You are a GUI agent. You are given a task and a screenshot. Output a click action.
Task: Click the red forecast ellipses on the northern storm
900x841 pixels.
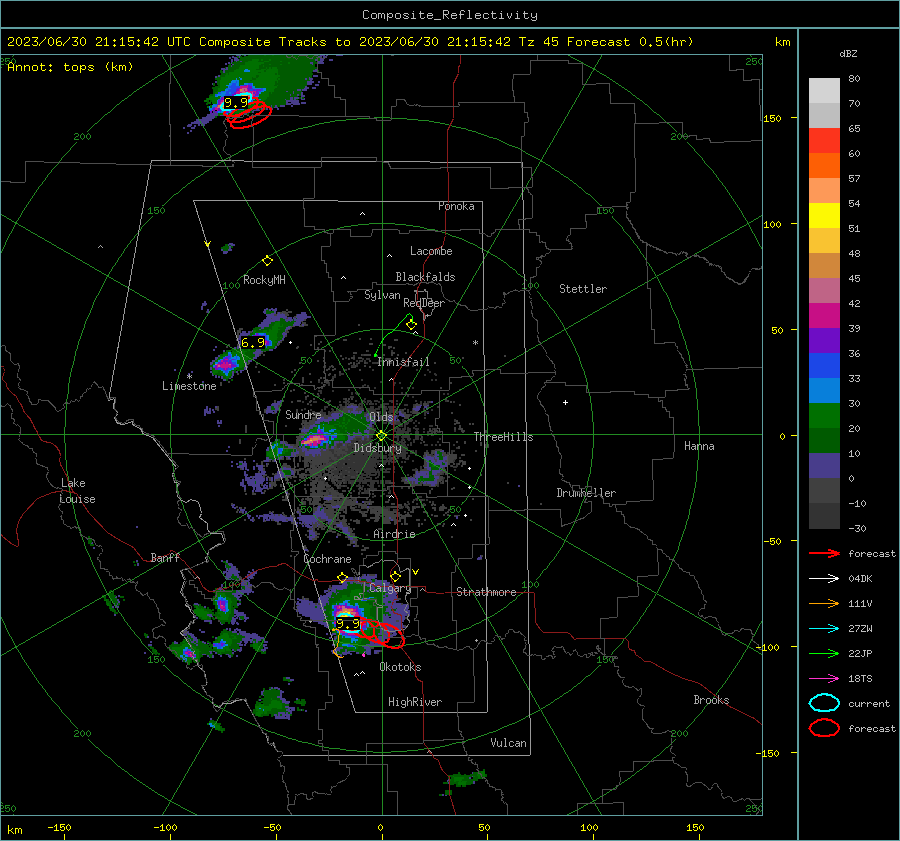[x=248, y=113]
